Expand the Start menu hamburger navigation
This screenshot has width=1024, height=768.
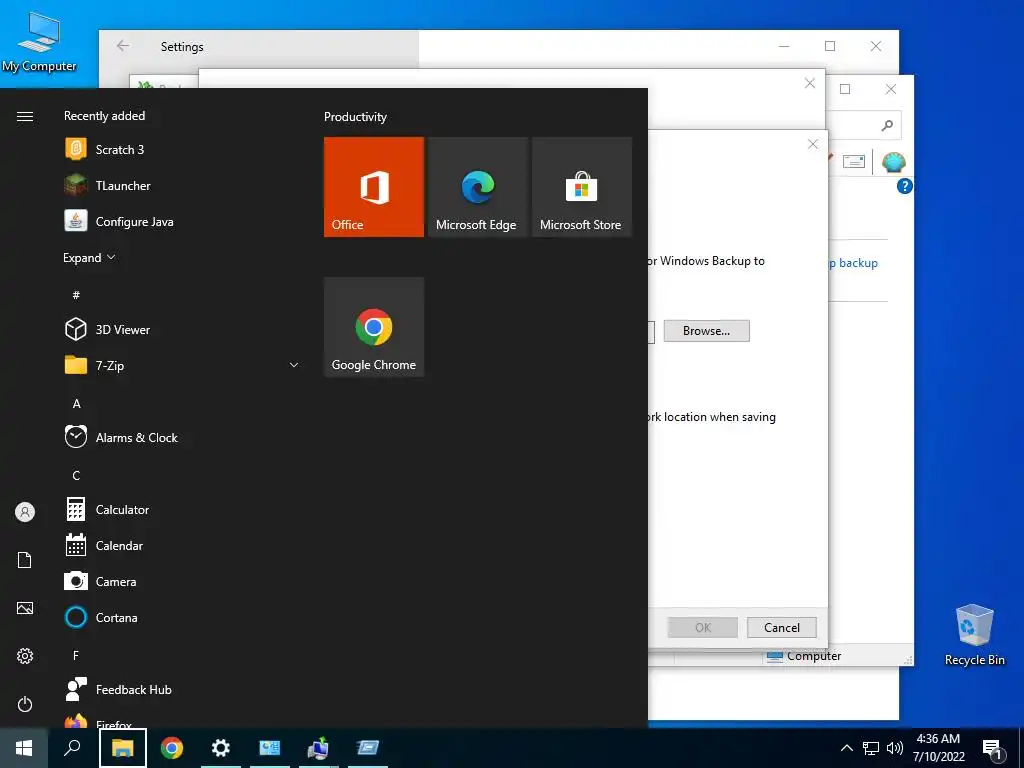25,116
